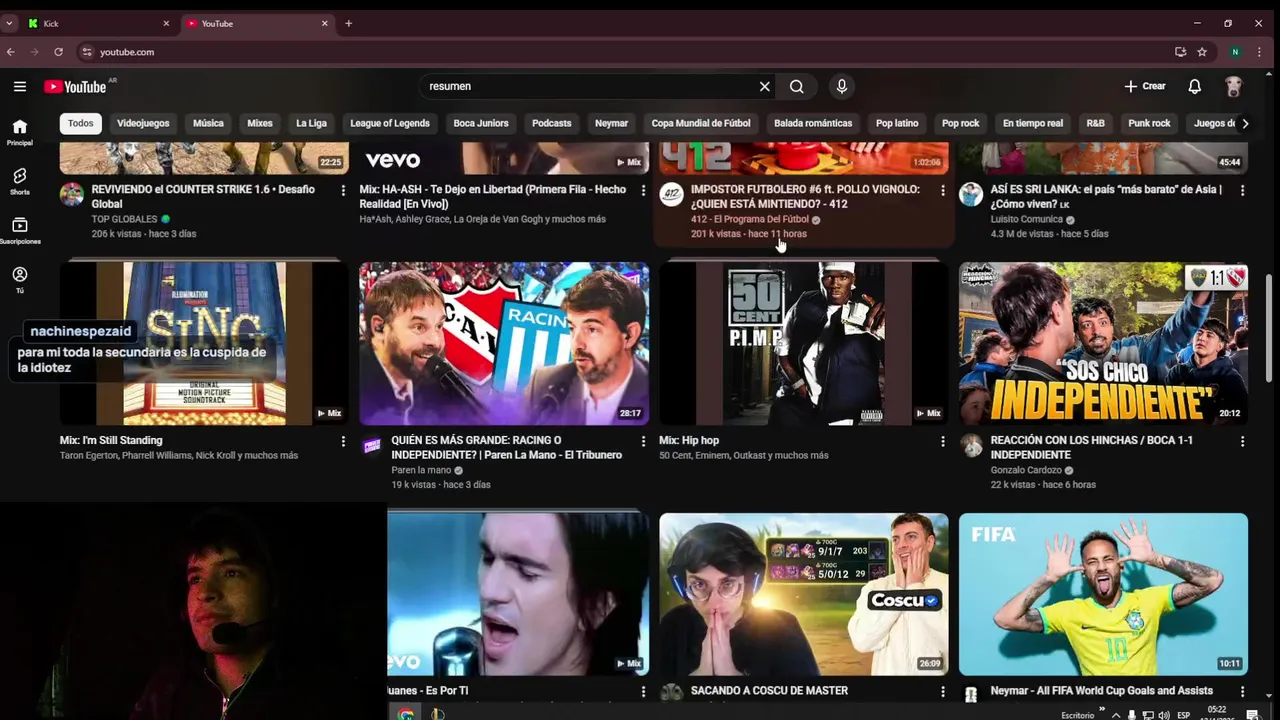Open options for ASÍ ES SRI LANKA video
1280x720 pixels.
(1242, 190)
